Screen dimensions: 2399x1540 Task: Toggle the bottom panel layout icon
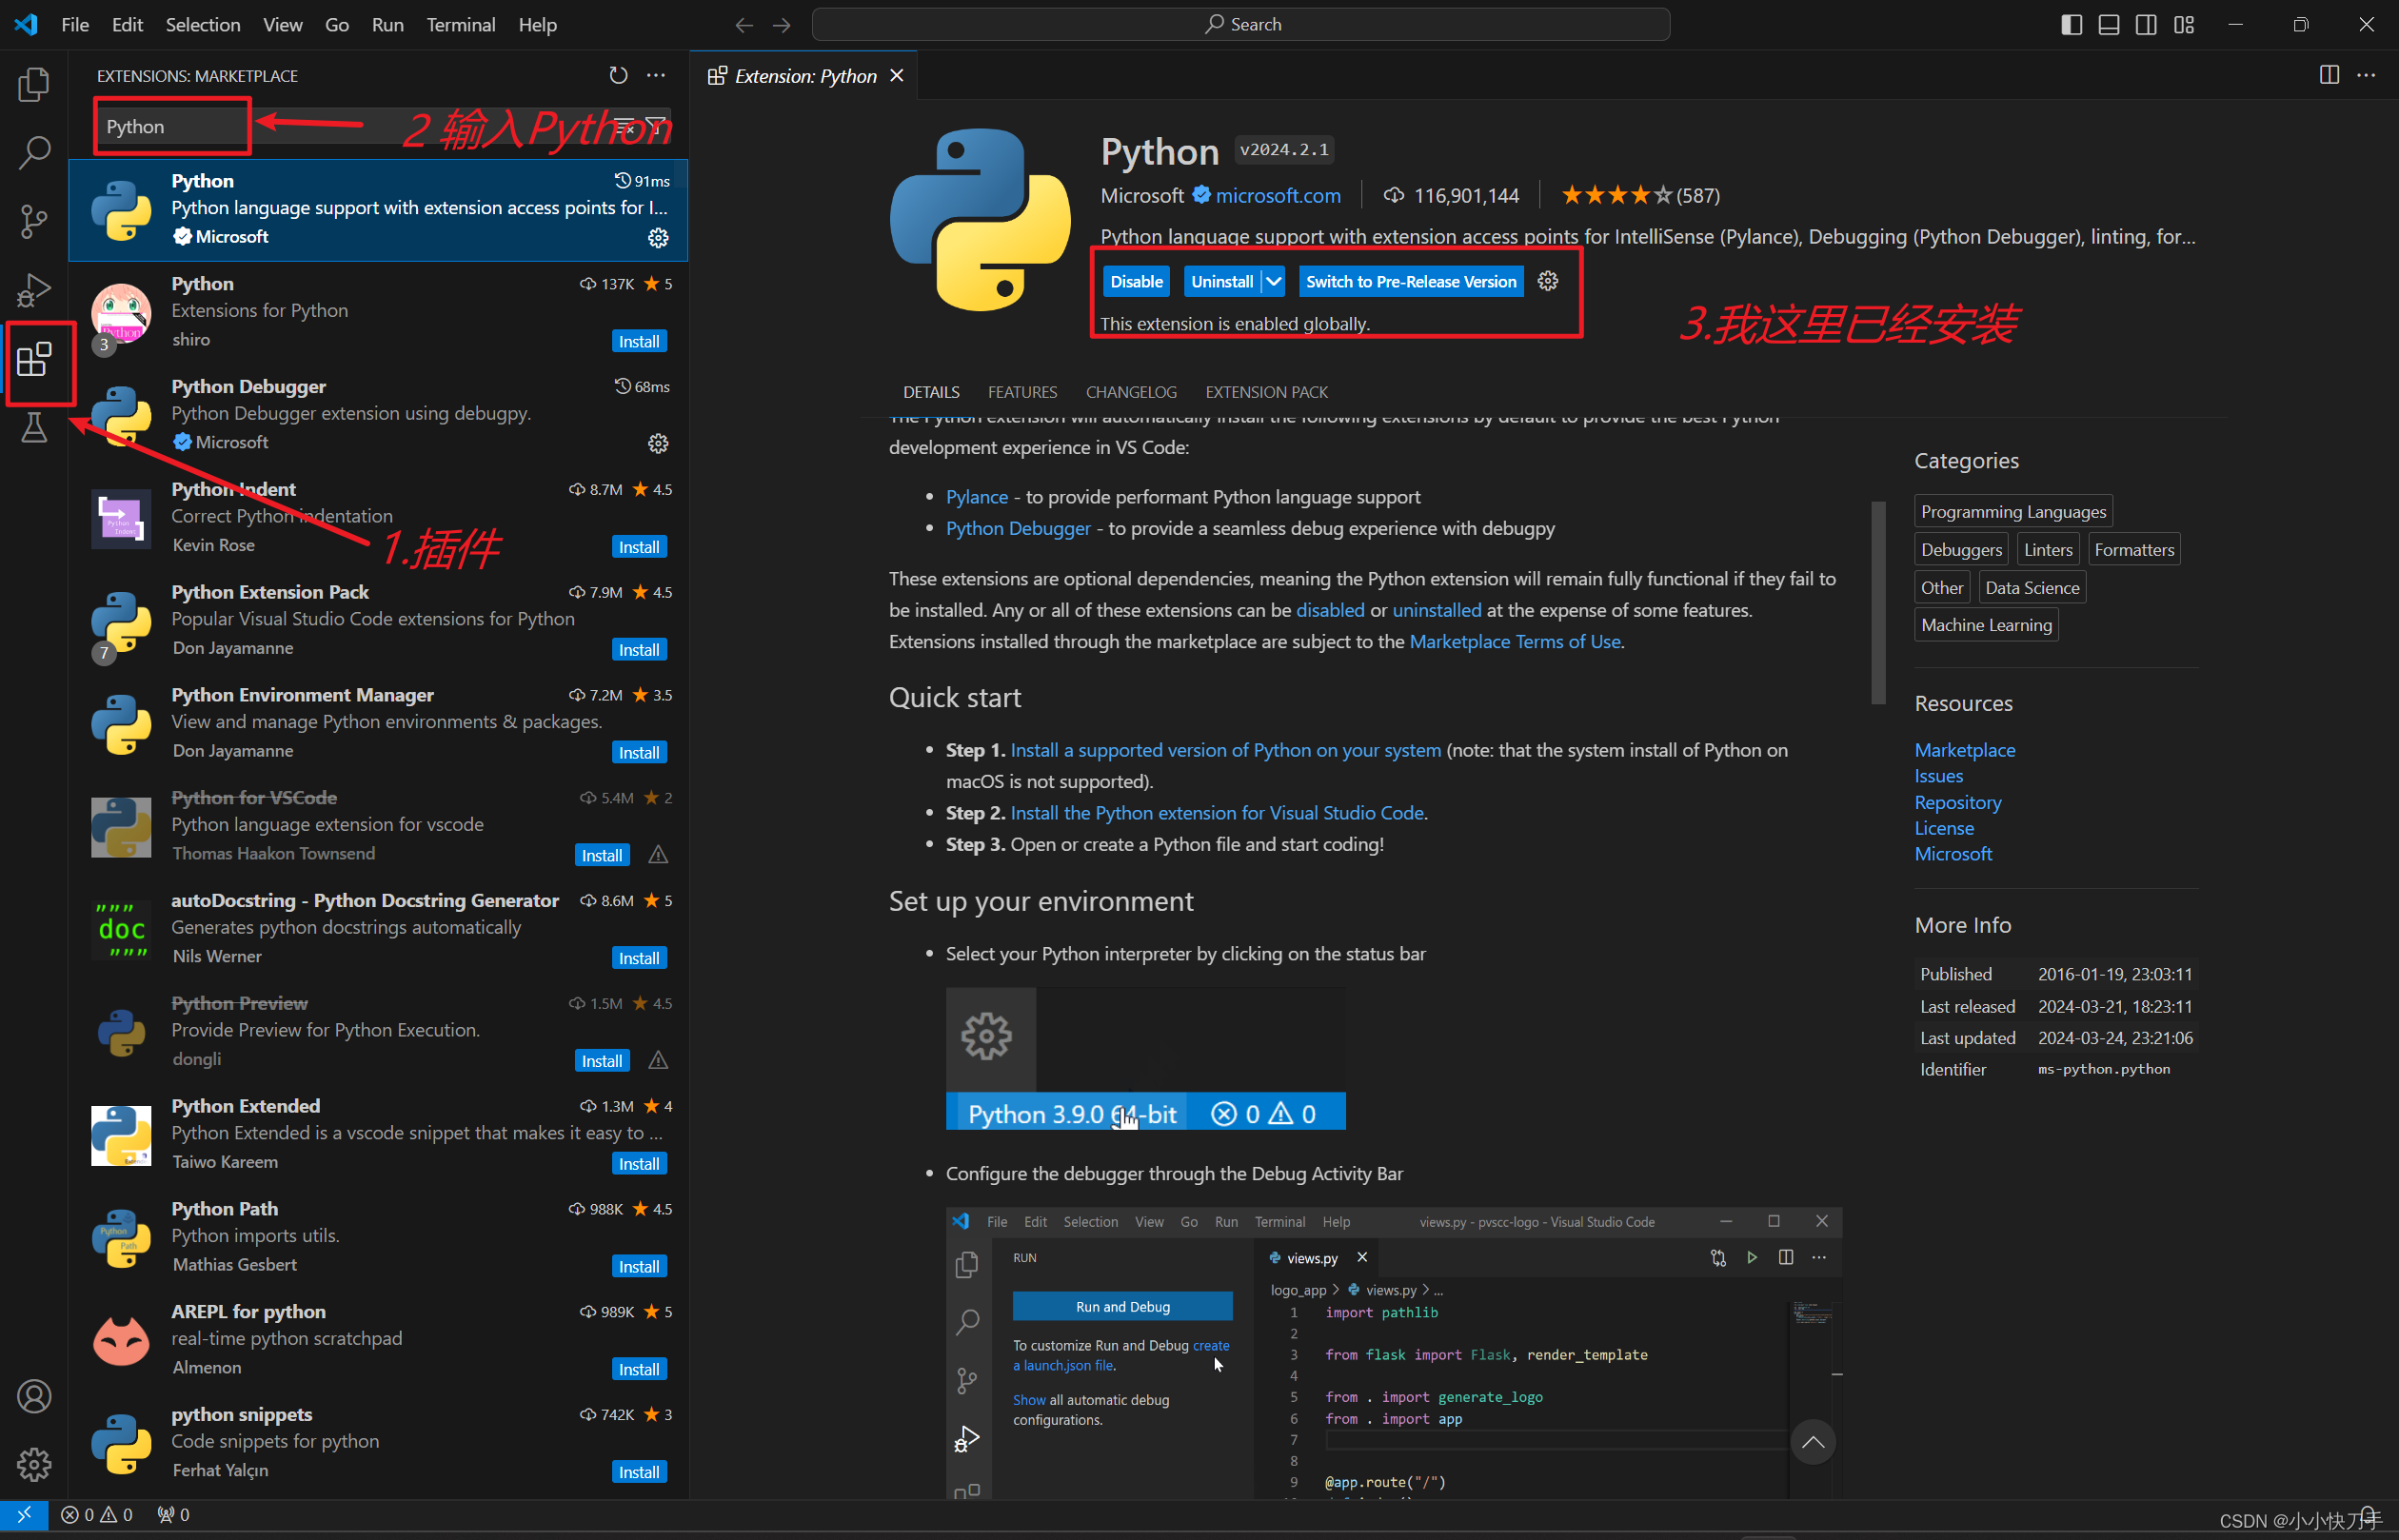2108,24
